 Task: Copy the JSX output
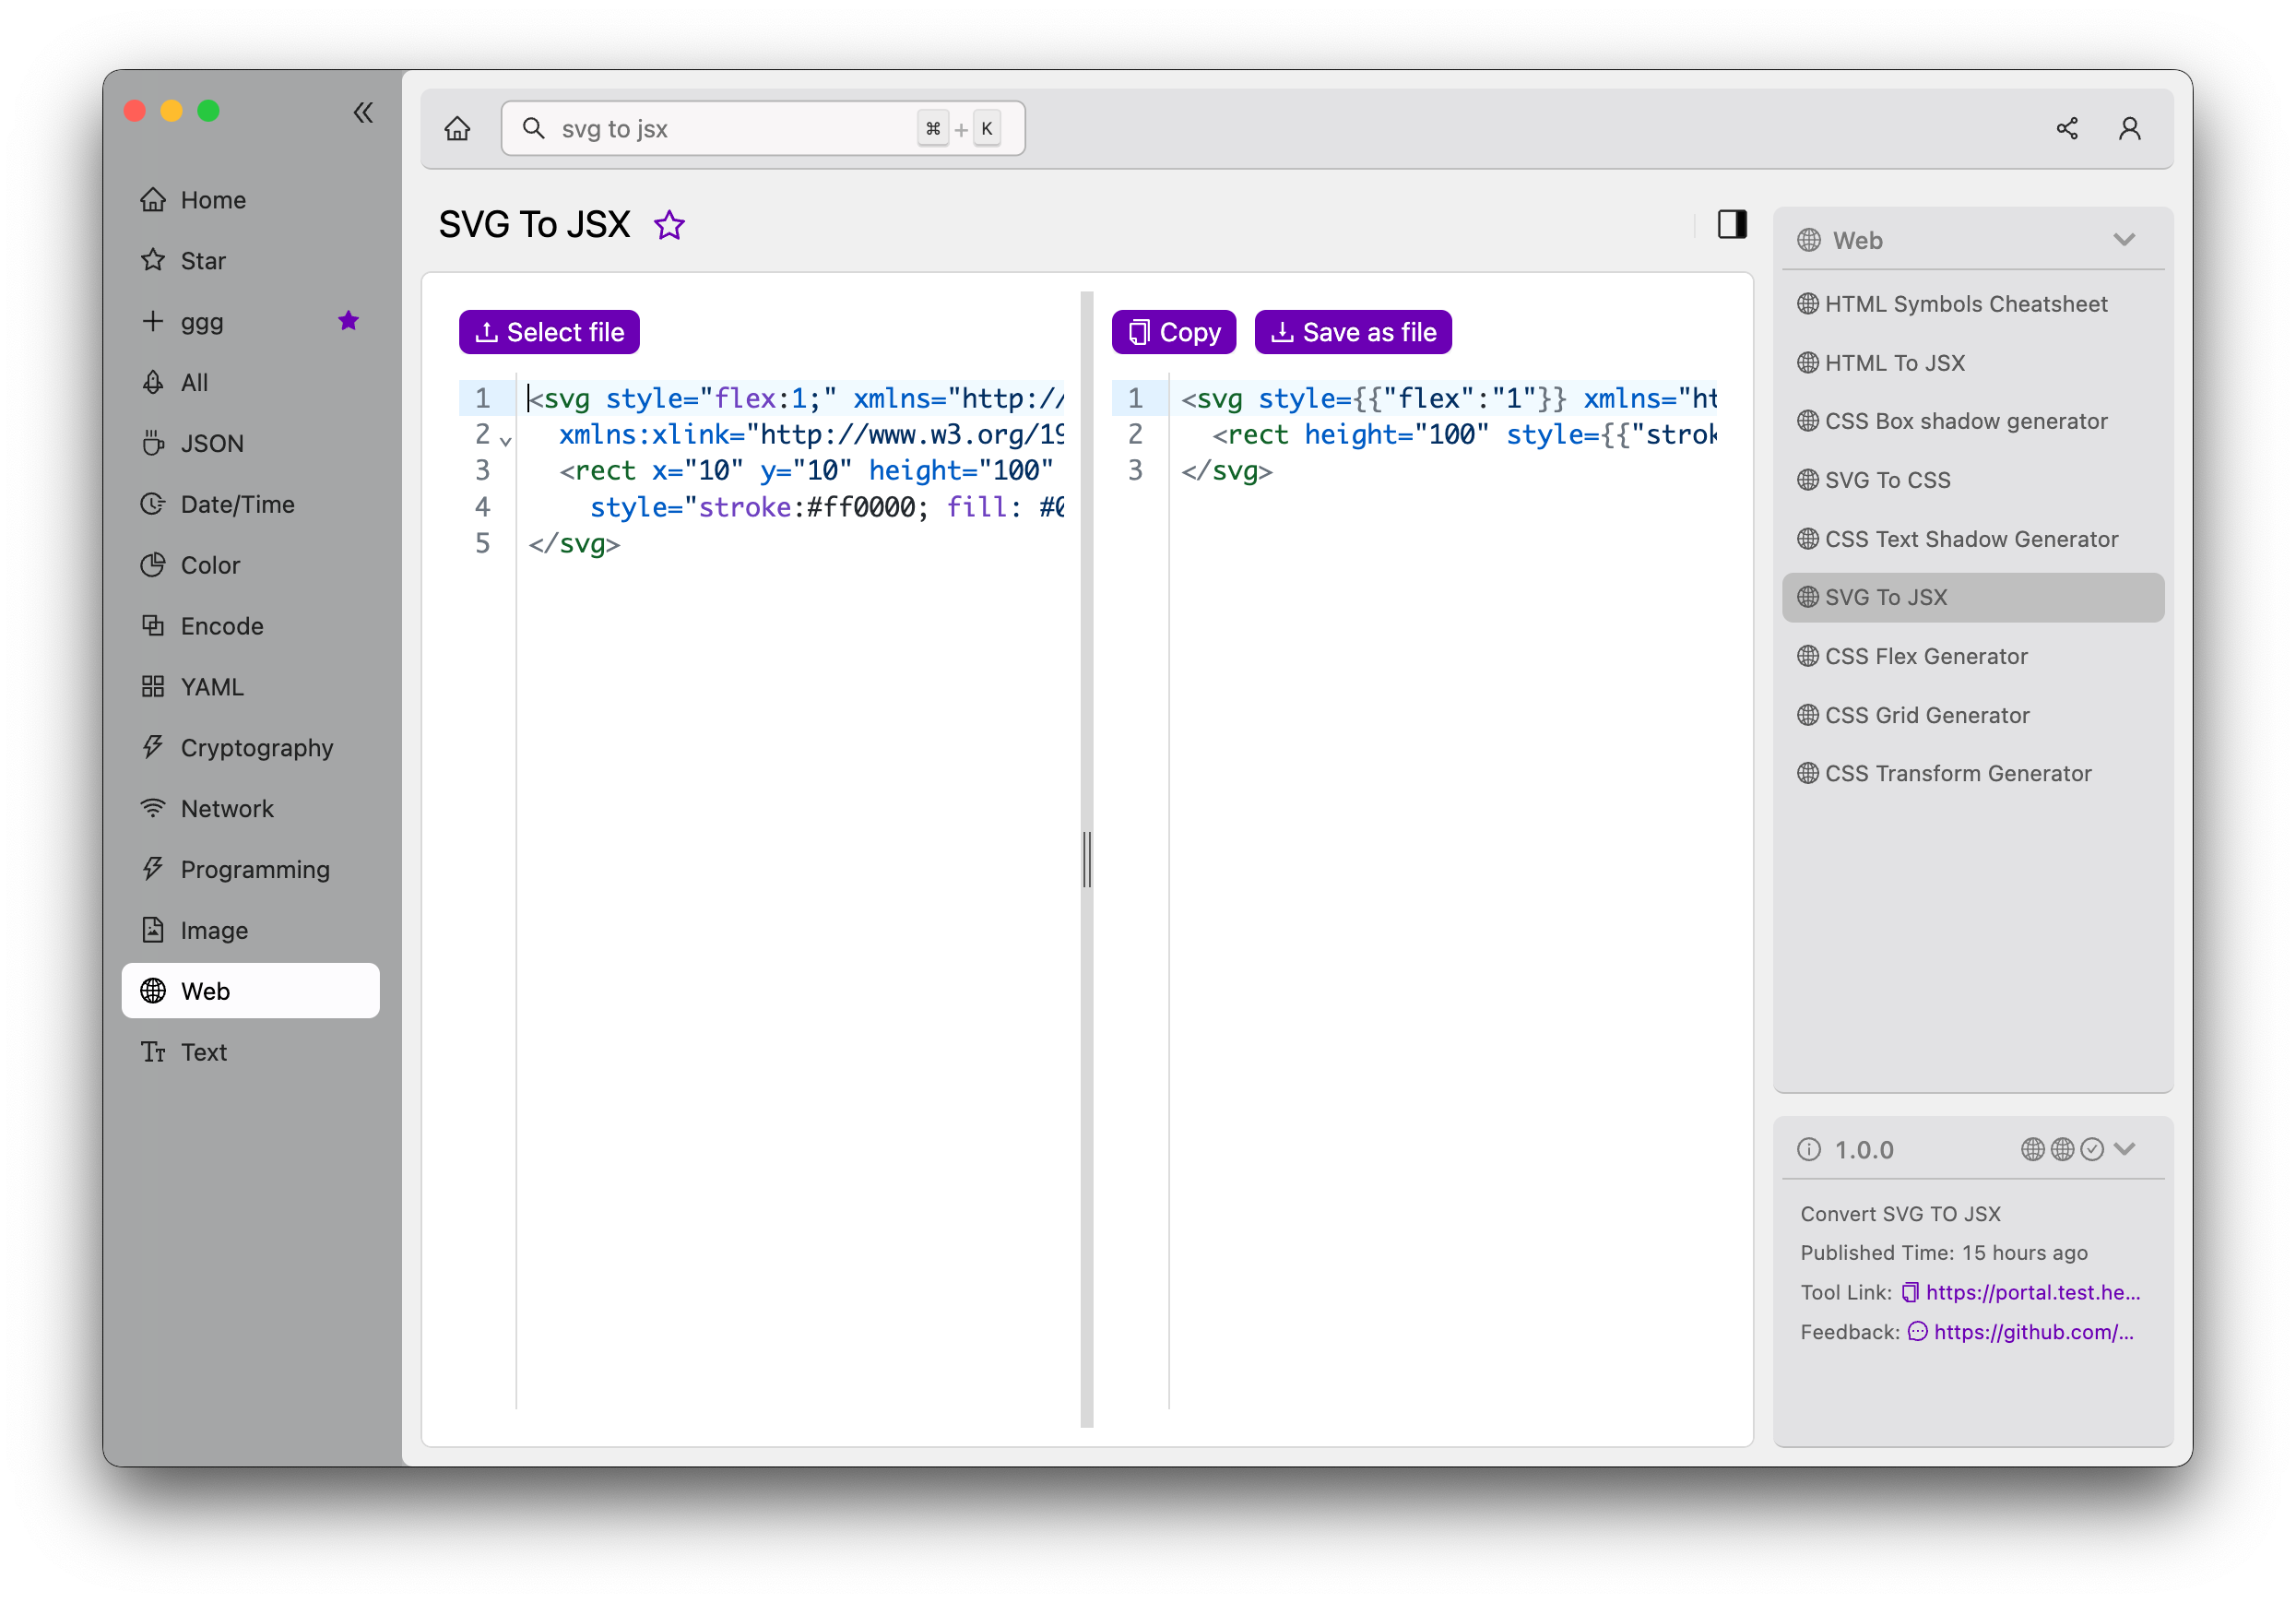point(1173,332)
